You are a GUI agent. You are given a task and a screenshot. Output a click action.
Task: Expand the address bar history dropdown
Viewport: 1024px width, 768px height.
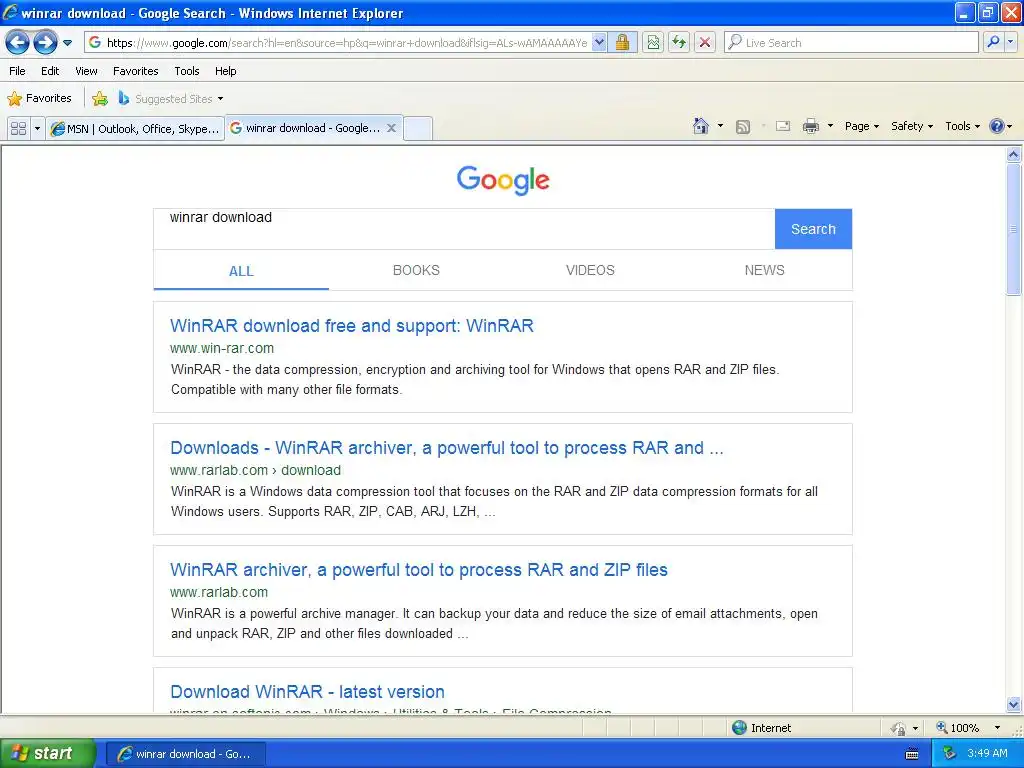tap(600, 42)
